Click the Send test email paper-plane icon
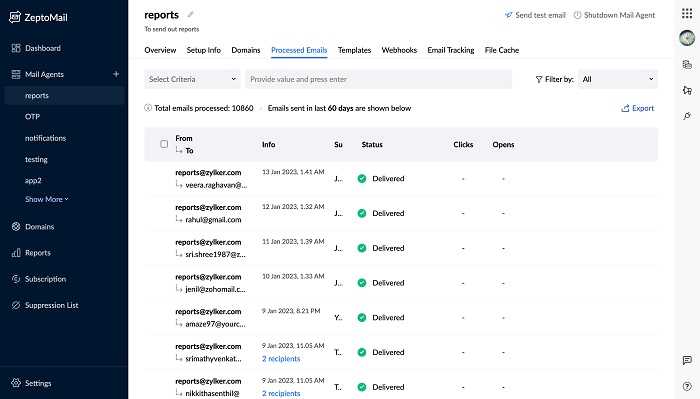Screen dimensions: 700x399 coord(508,15)
